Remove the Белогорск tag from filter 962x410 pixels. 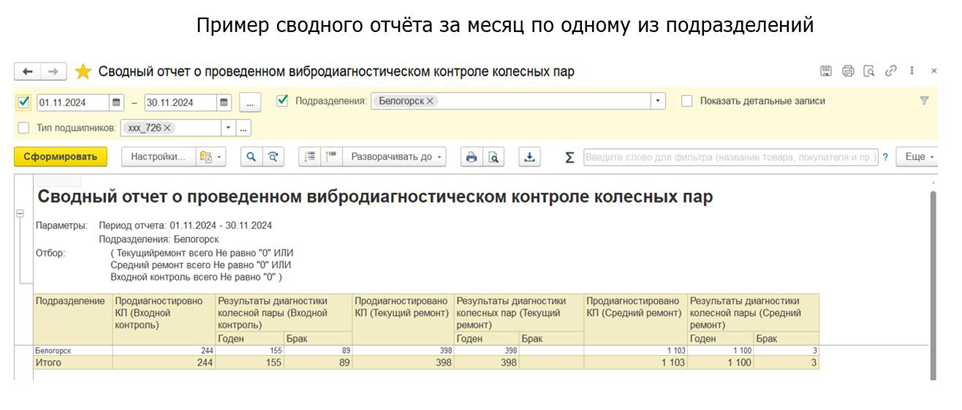pyautogui.click(x=430, y=101)
